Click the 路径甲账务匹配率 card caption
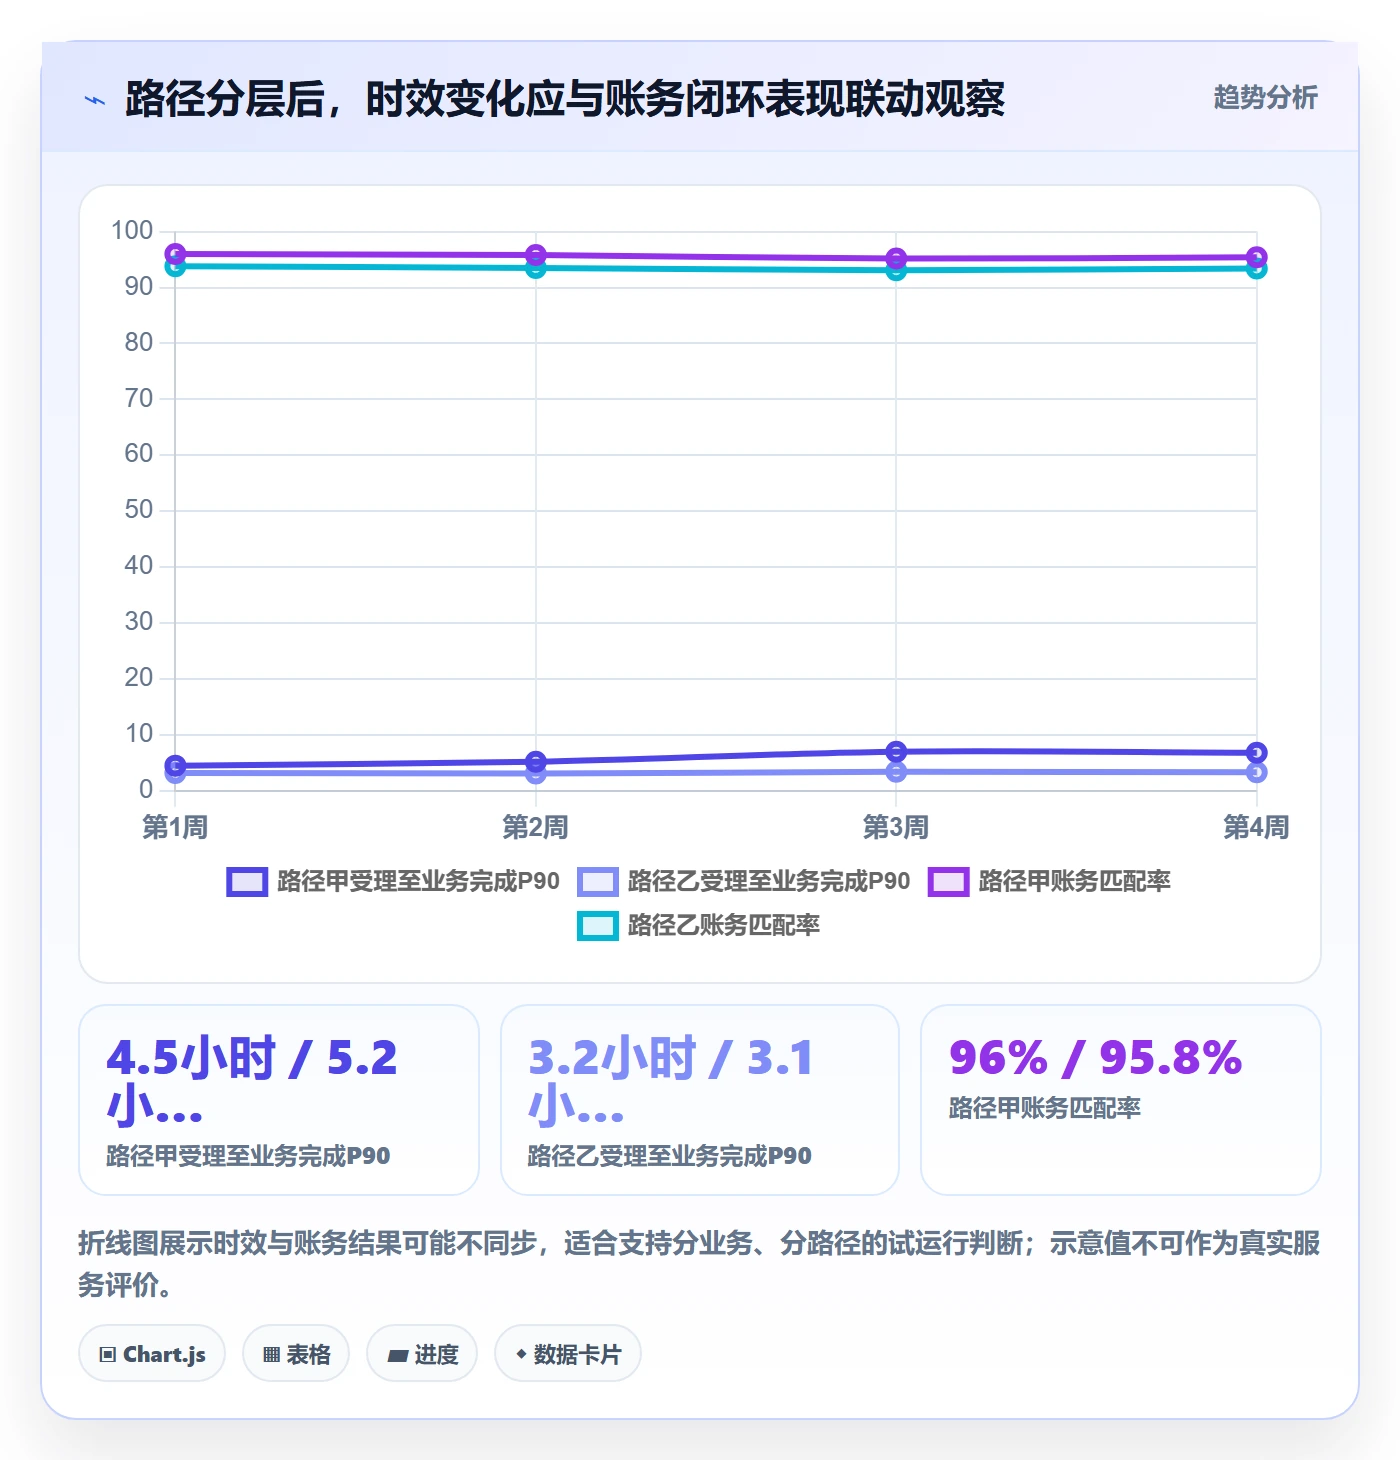 pyautogui.click(x=1045, y=1109)
